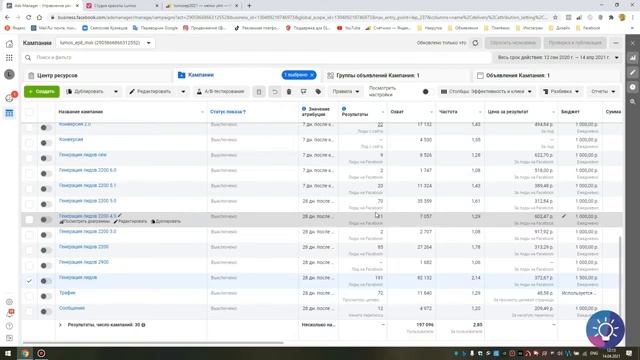Expand the Результаты summary row chevron
Viewport: 640px width, 360px height.
60,325
